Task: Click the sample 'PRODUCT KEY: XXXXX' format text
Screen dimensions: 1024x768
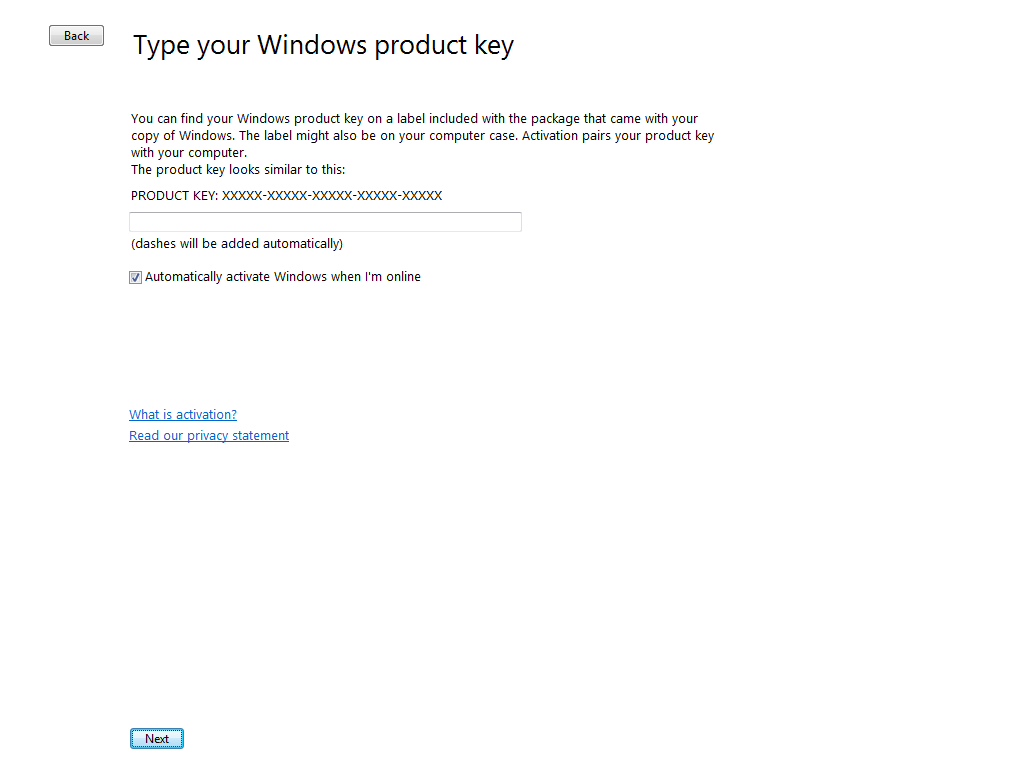Action: click(286, 196)
